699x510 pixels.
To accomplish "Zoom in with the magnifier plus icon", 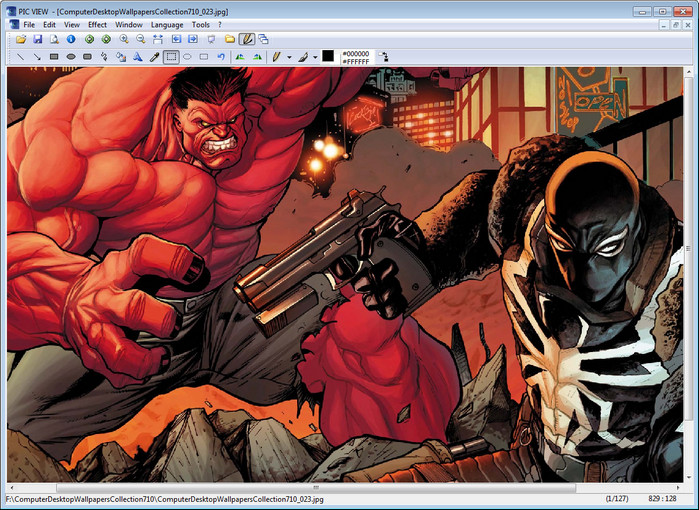I will 124,39.
